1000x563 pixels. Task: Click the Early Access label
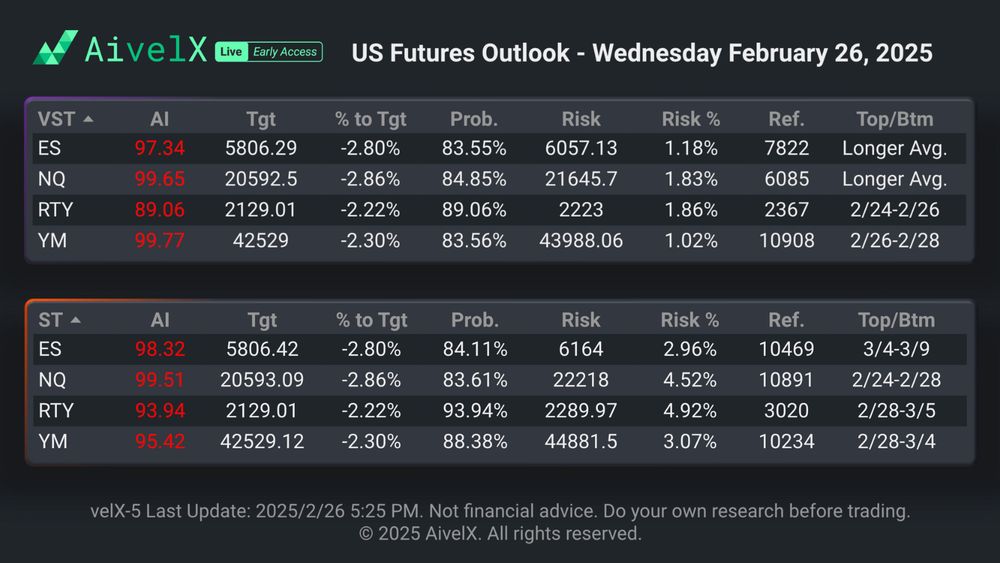284,52
